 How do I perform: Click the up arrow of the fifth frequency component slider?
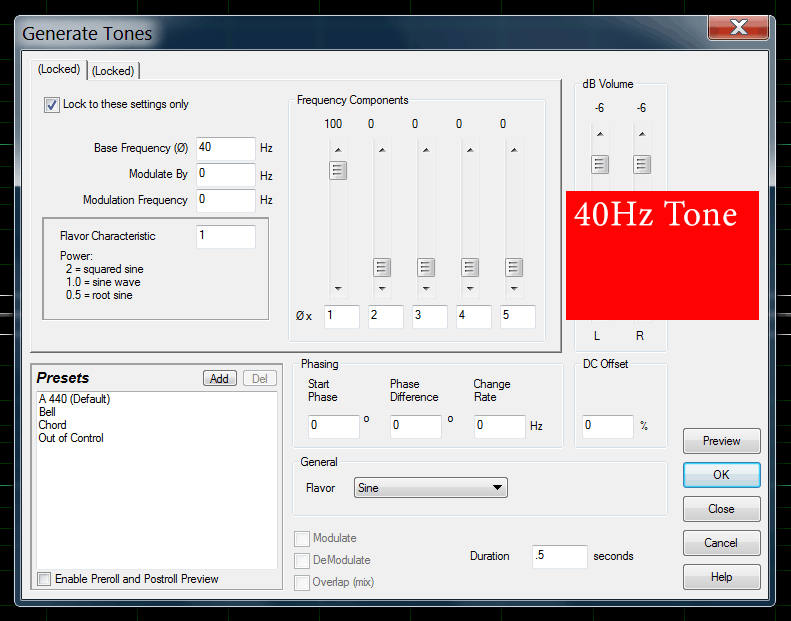point(514,151)
